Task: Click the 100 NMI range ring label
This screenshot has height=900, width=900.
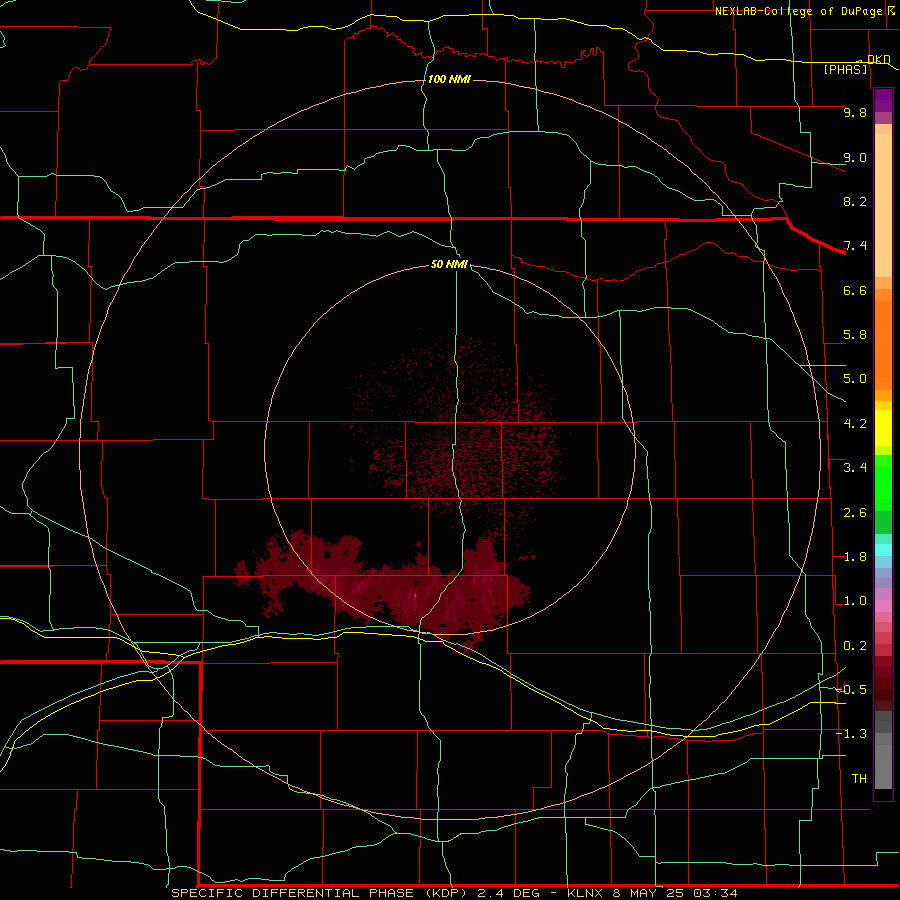Action: coord(449,79)
